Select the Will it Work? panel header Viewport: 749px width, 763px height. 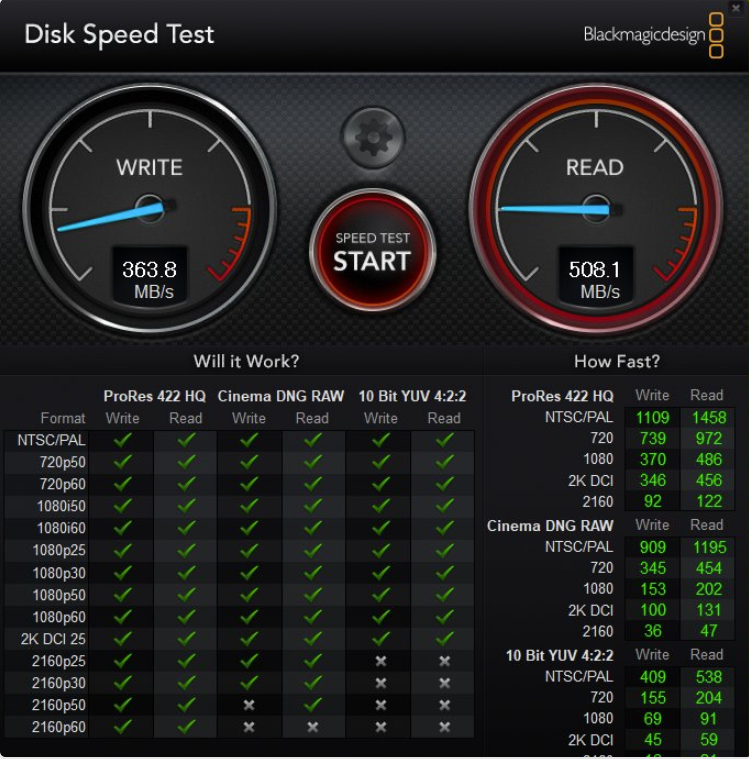[246, 361]
